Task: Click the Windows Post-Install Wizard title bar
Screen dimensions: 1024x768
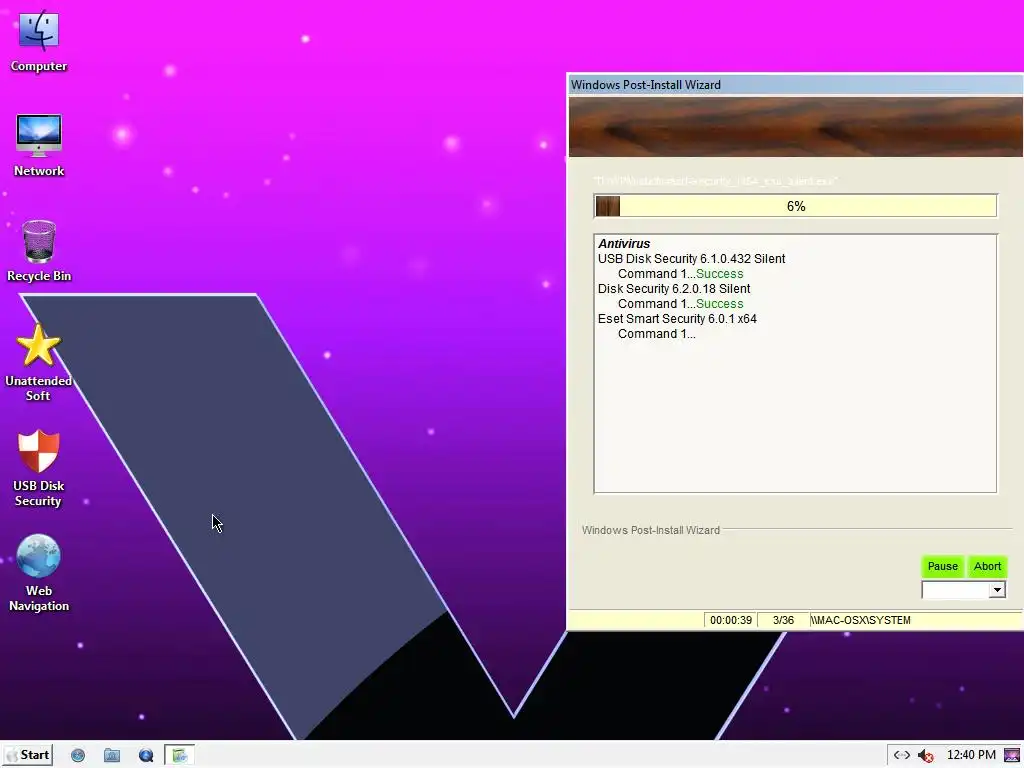Action: (x=795, y=85)
